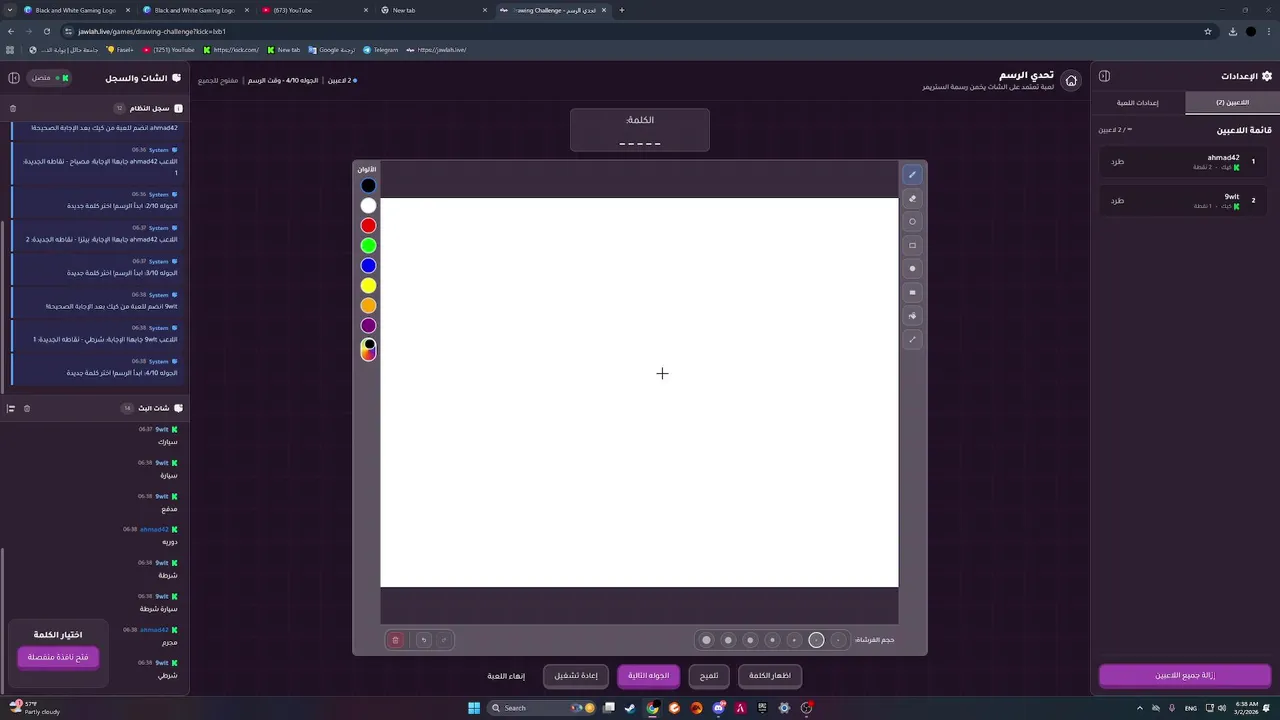Screen dimensions: 1280x720
Task: Select the outlined circle shape tool
Action: pos(912,222)
